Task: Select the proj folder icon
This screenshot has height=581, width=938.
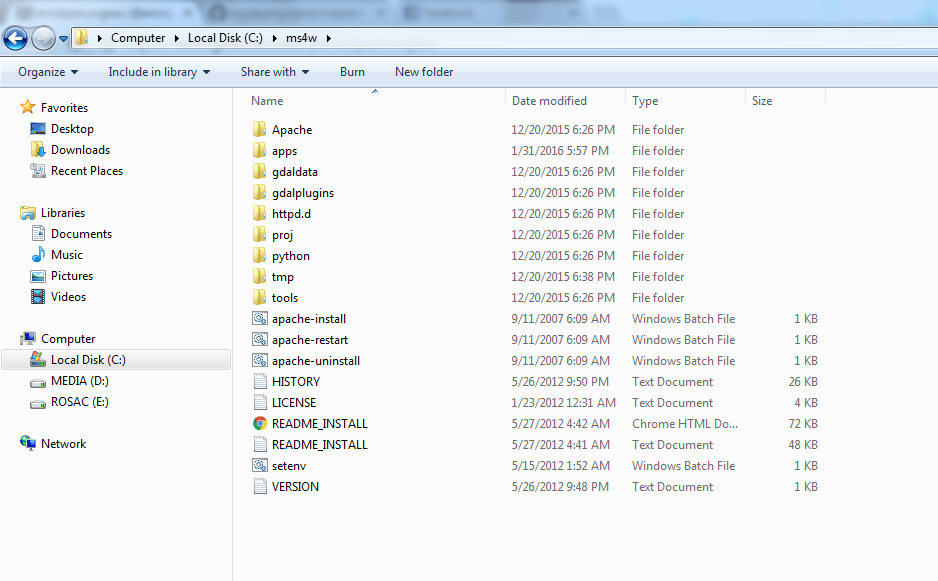Action: [260, 234]
